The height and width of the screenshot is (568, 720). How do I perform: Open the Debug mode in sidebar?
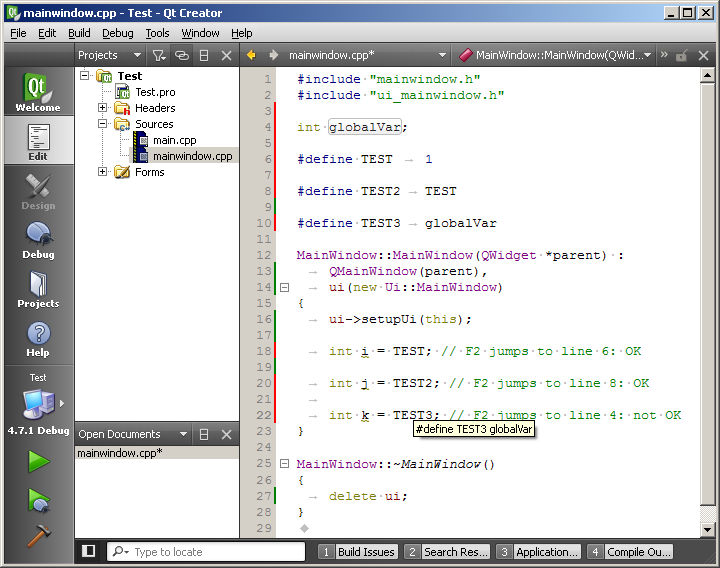click(x=38, y=240)
